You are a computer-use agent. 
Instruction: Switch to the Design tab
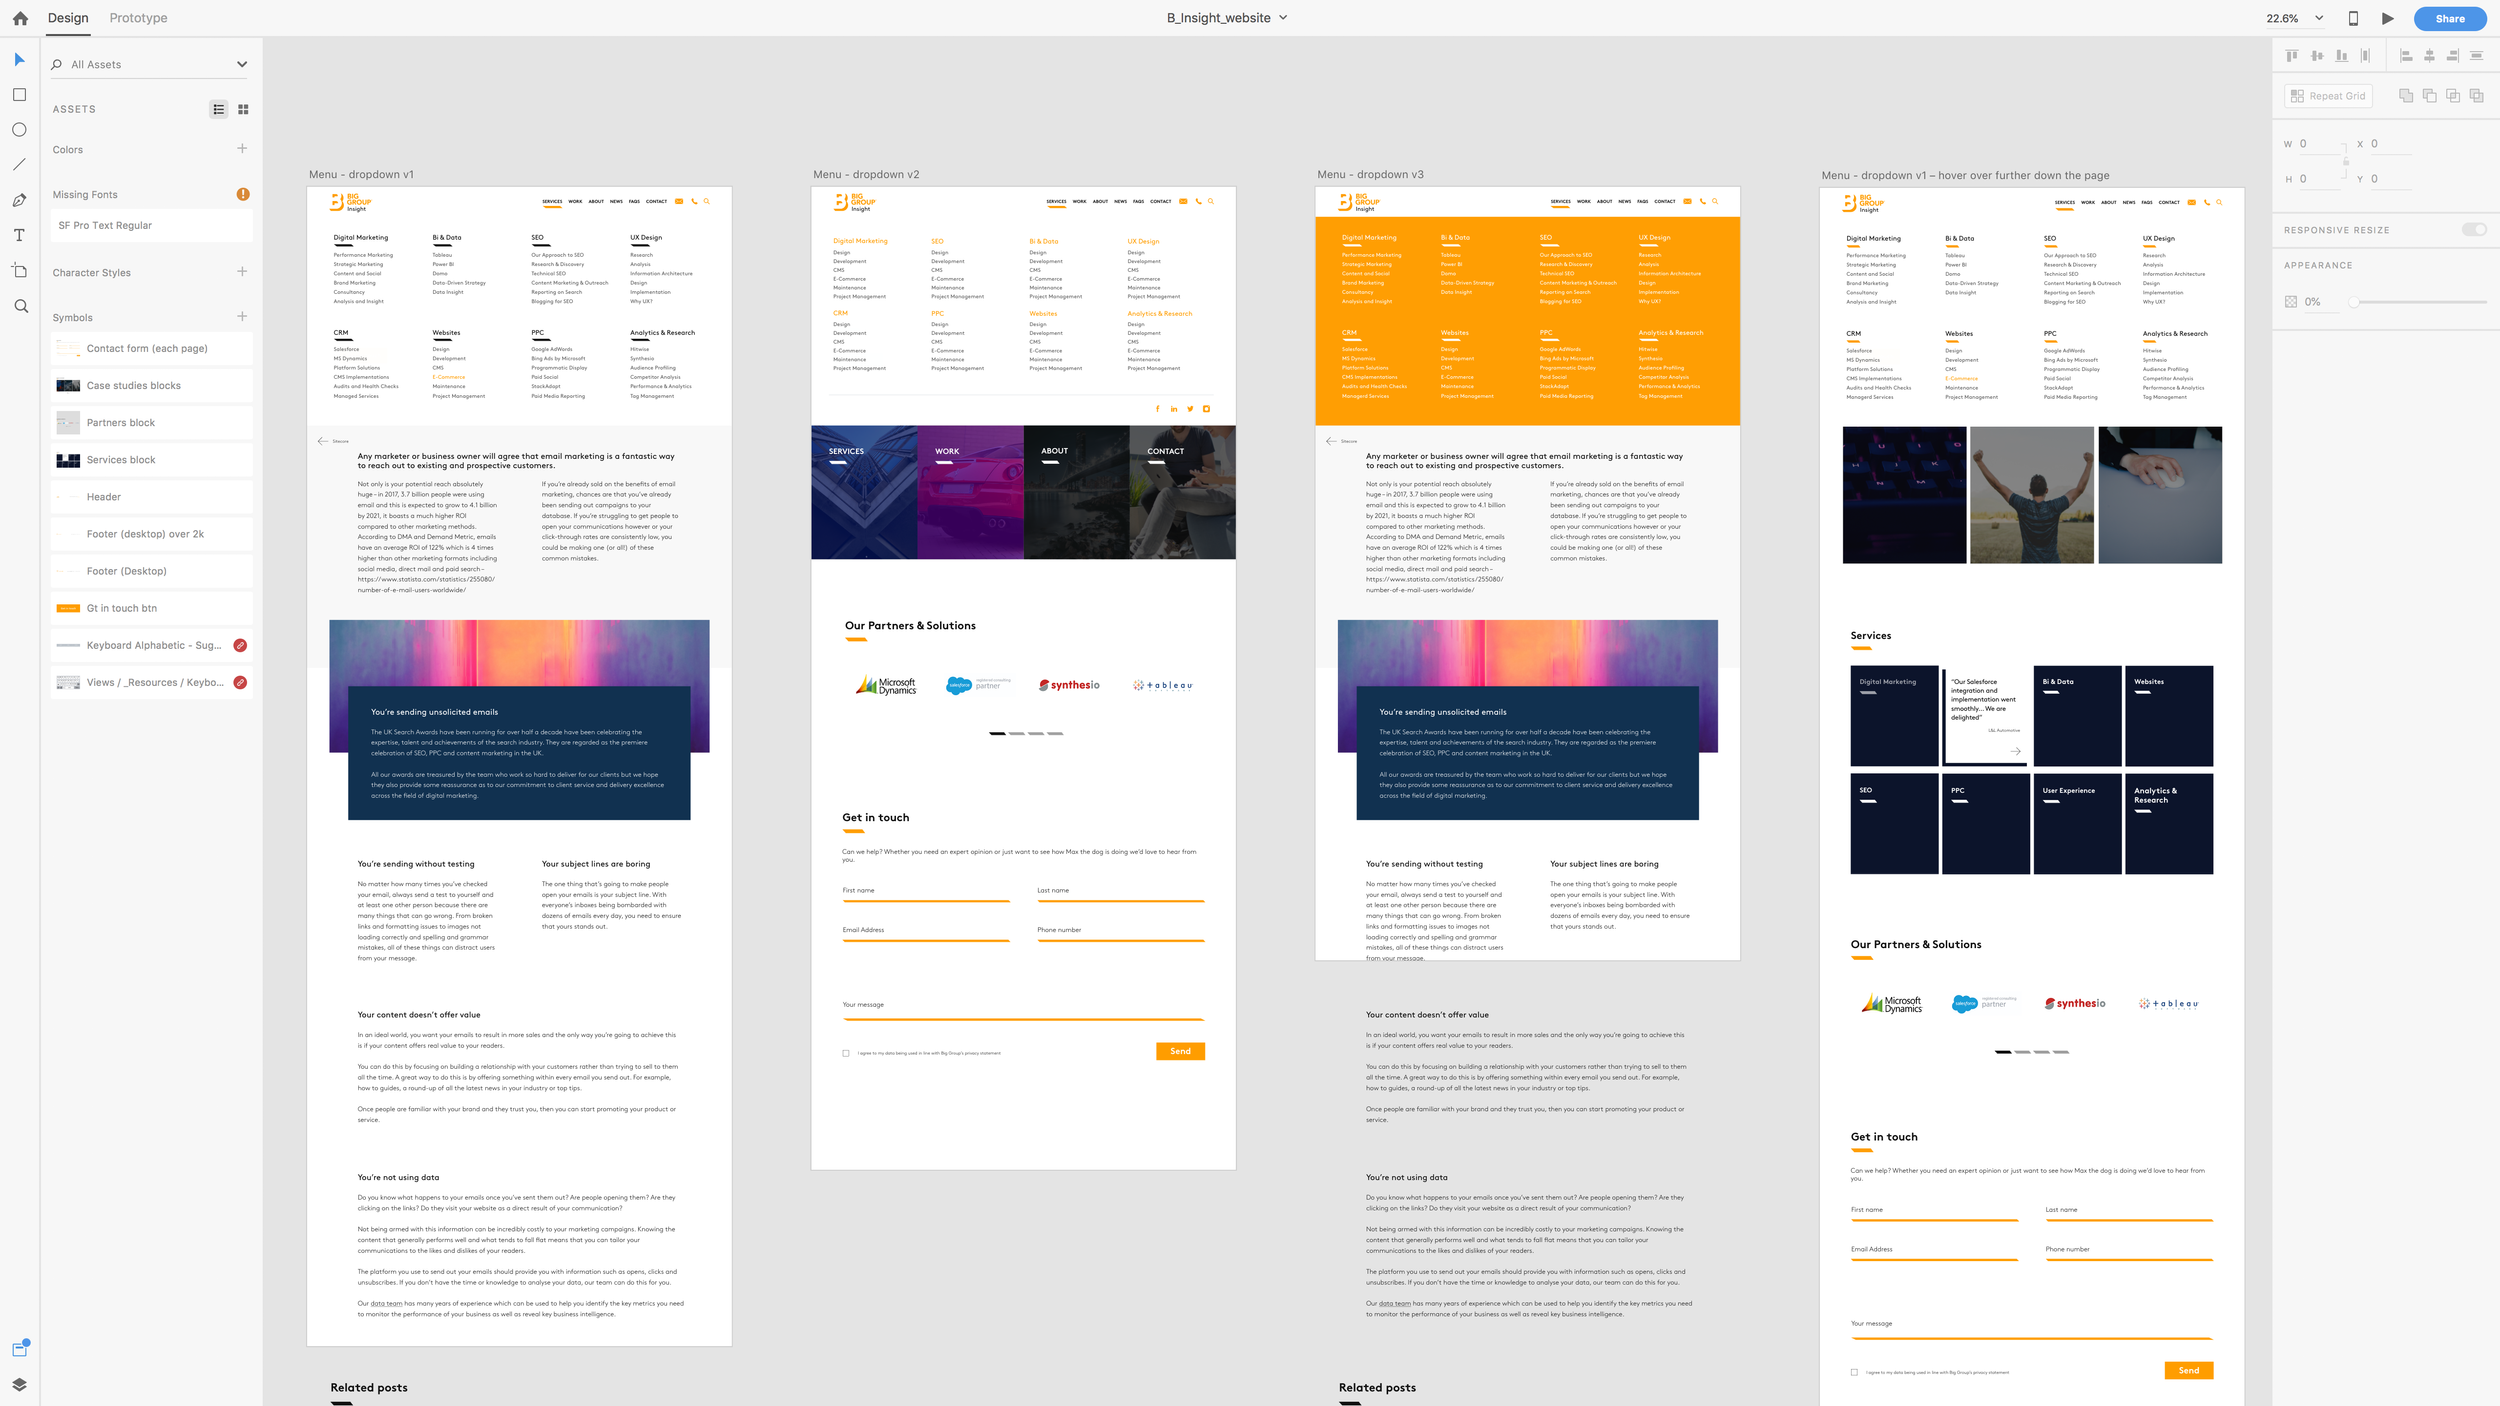point(68,18)
